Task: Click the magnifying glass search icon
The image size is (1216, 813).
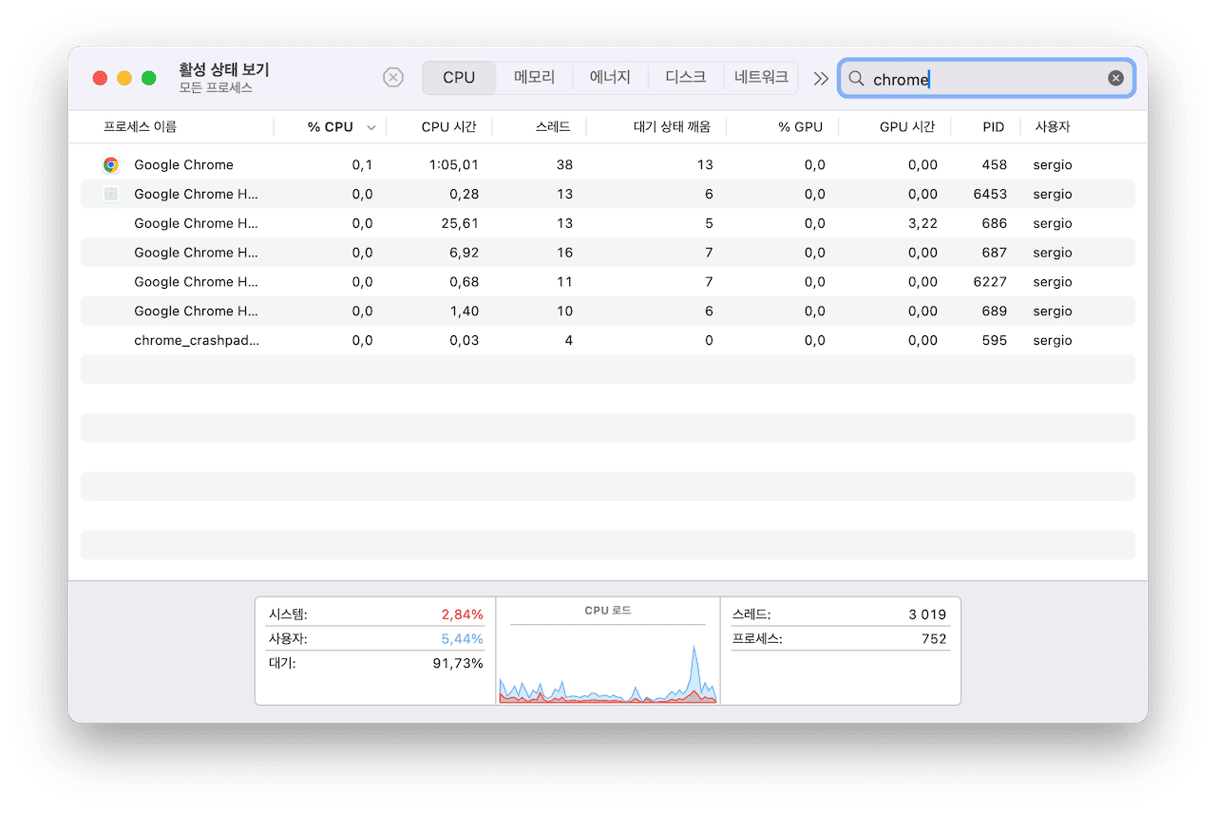Action: click(x=856, y=78)
